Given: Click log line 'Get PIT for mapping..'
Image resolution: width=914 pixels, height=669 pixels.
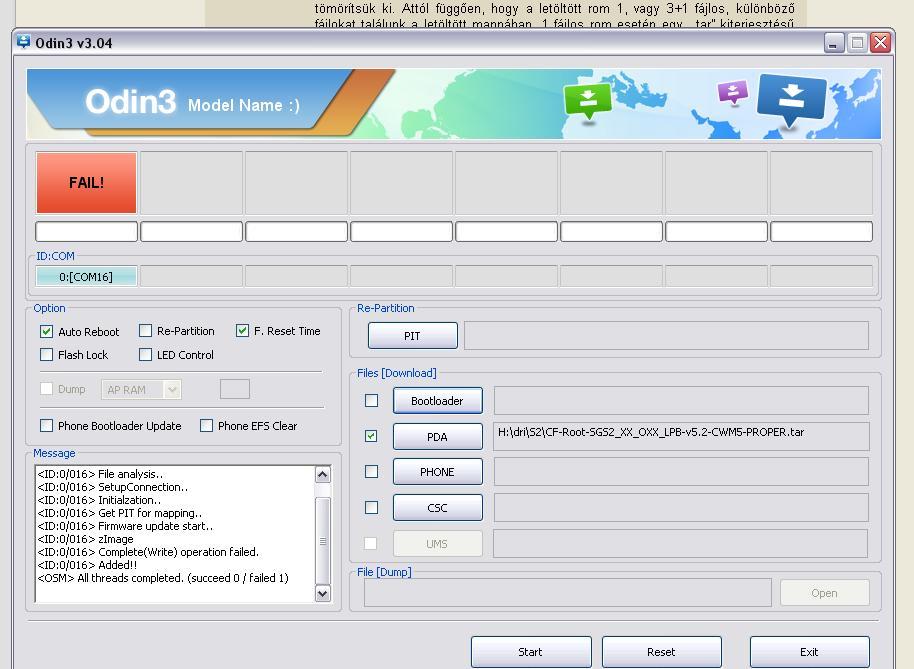Looking at the screenshot, I should click(x=119, y=513).
